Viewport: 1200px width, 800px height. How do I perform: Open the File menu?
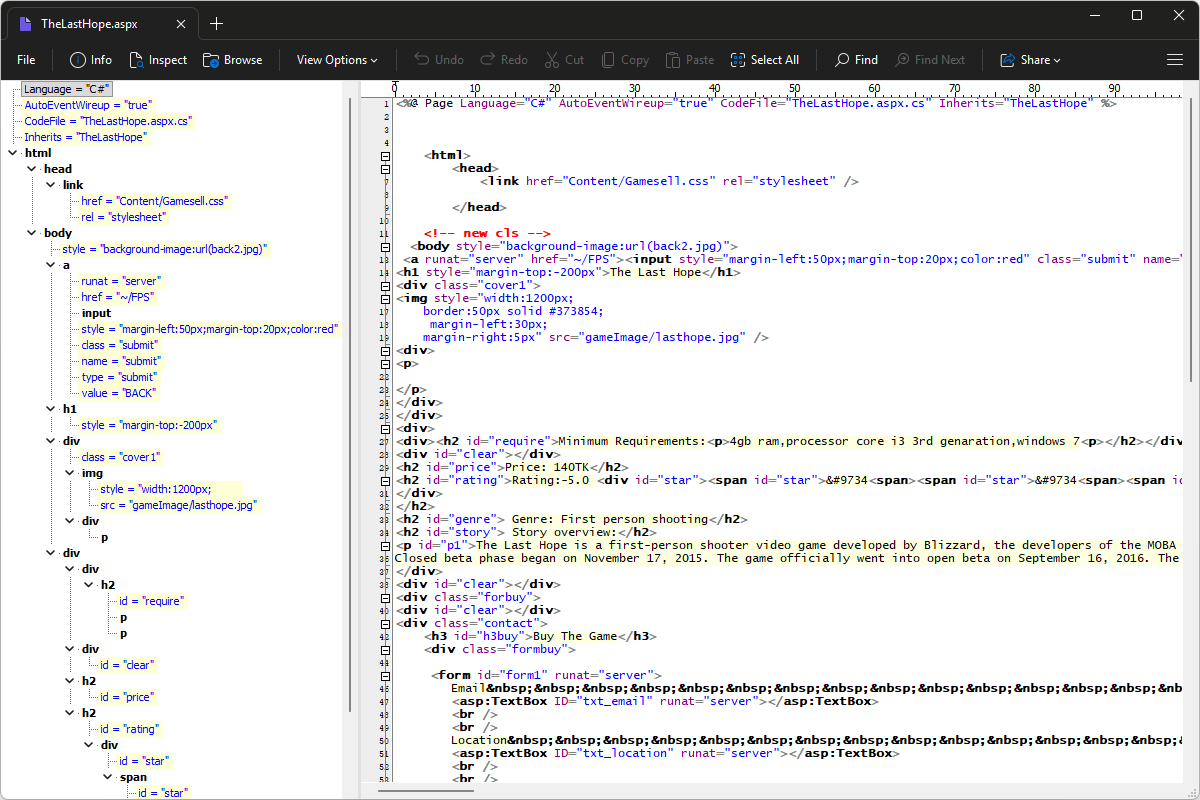coord(26,60)
